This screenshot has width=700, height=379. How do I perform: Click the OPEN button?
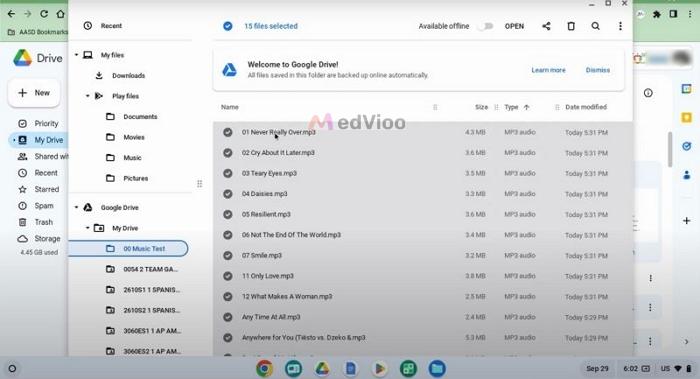pos(514,26)
